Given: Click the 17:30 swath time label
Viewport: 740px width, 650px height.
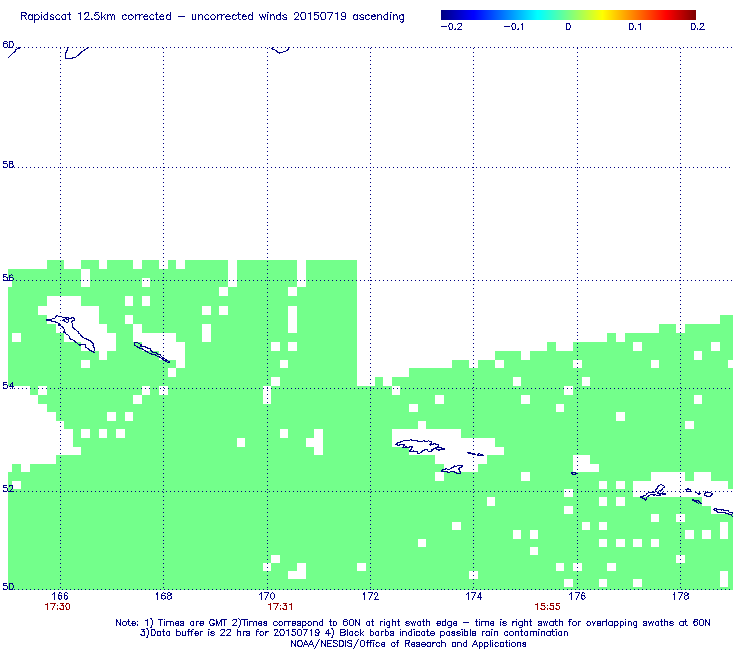Looking at the screenshot, I should click(x=58, y=607).
